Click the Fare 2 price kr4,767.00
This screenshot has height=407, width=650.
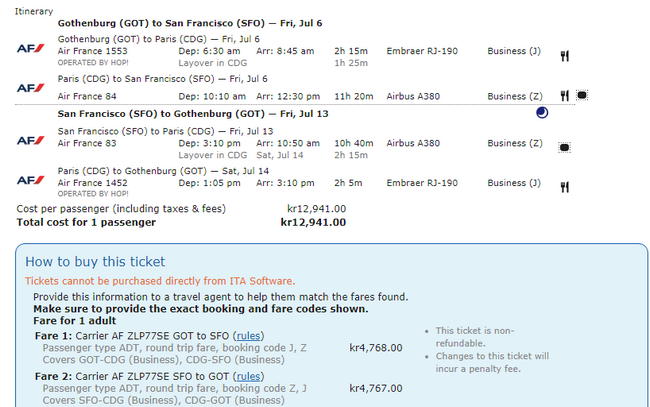coord(376,388)
